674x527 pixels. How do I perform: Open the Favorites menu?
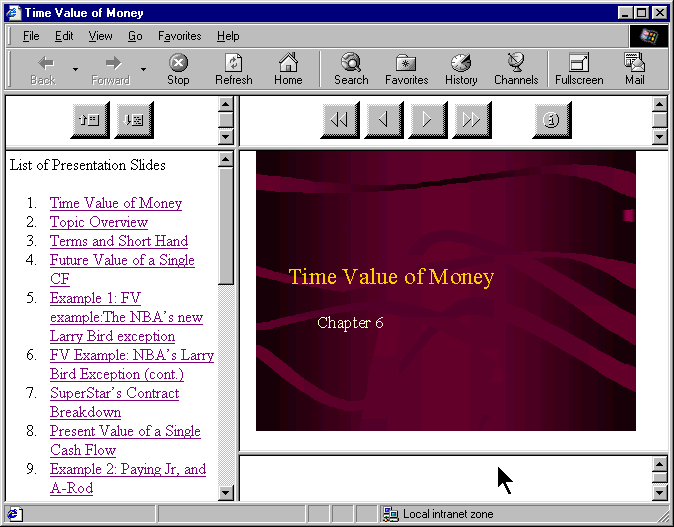tap(179, 36)
